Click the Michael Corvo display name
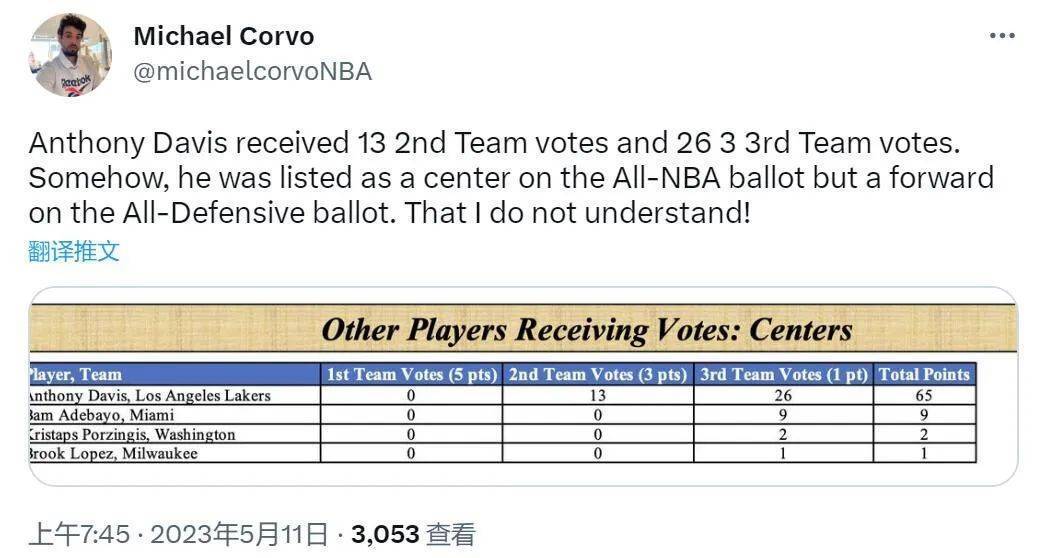The height and width of the screenshot is (558, 1045). click(x=224, y=36)
